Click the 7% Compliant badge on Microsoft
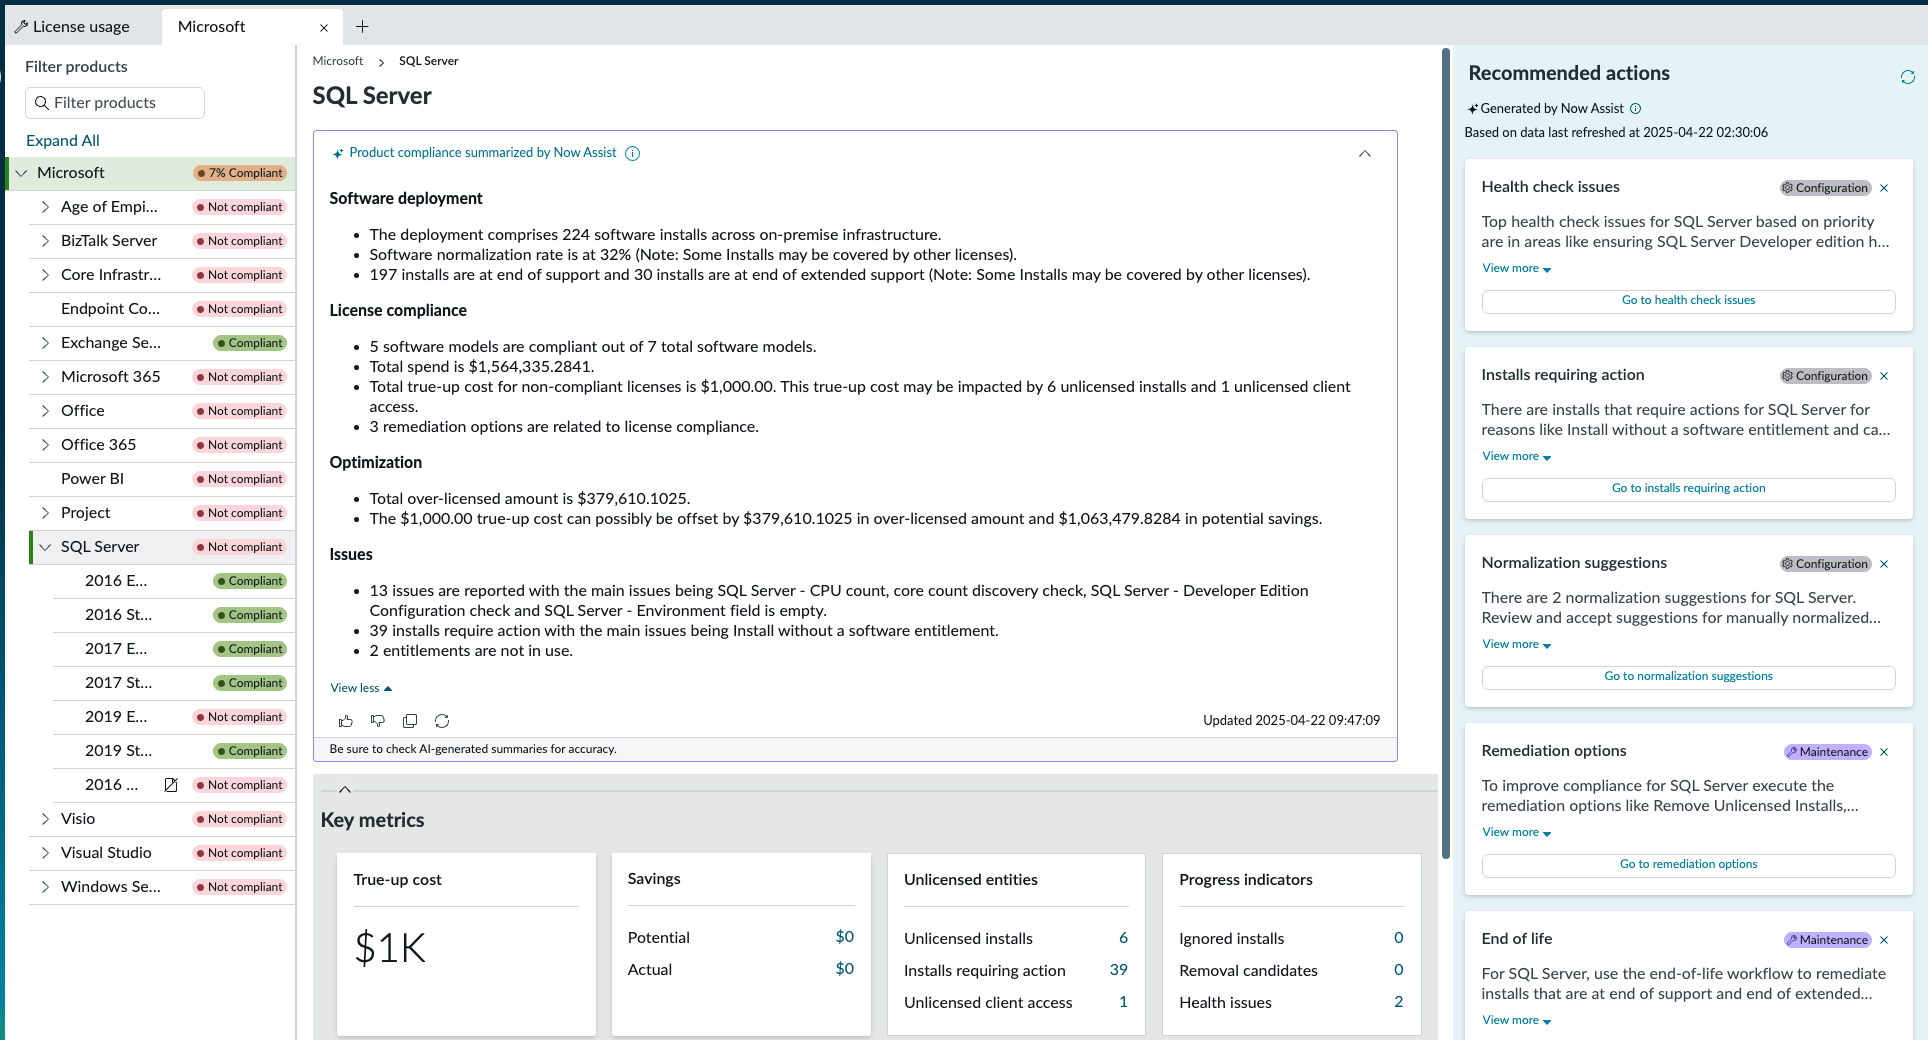 240,173
